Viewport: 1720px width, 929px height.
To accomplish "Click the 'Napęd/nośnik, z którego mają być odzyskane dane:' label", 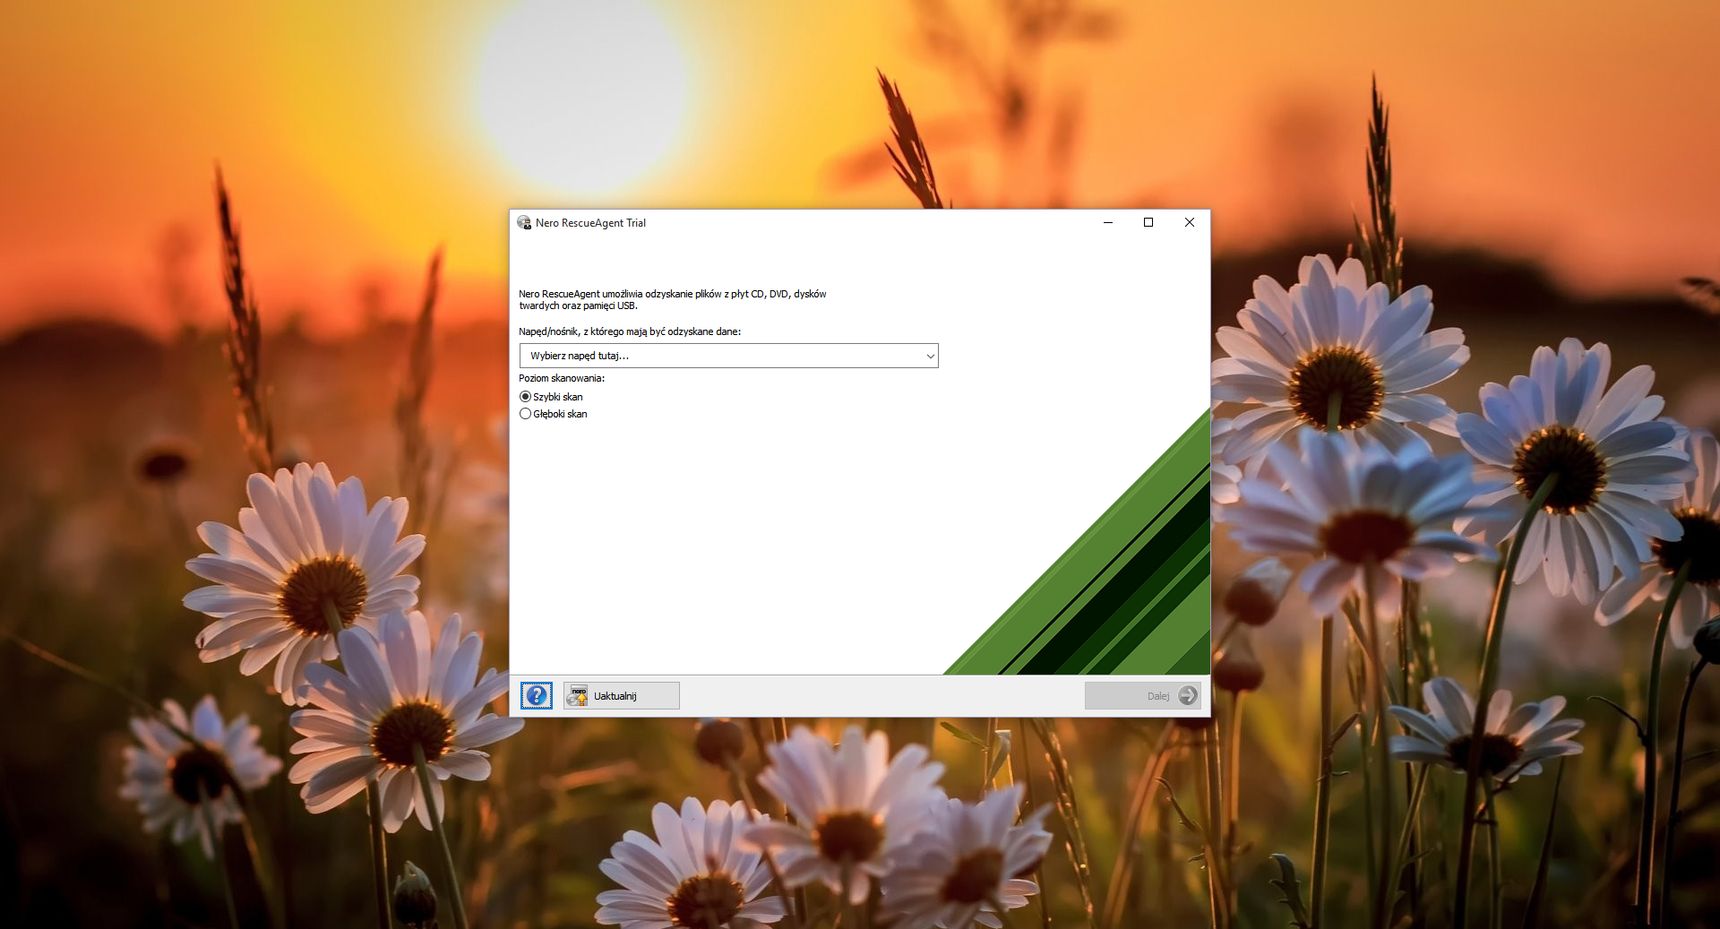I will coord(630,332).
